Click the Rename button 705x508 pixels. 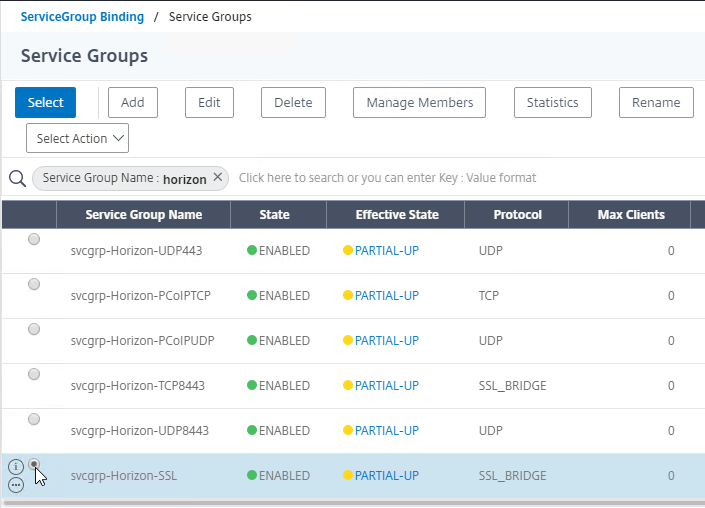656,102
